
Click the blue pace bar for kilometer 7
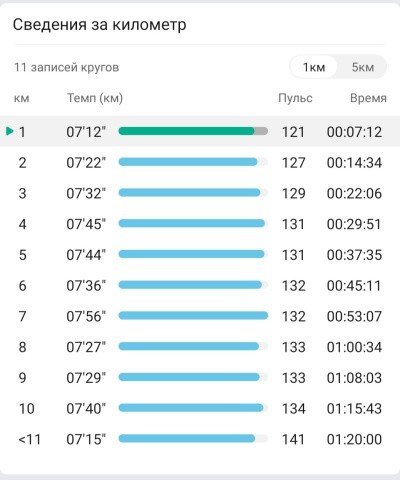click(x=193, y=315)
